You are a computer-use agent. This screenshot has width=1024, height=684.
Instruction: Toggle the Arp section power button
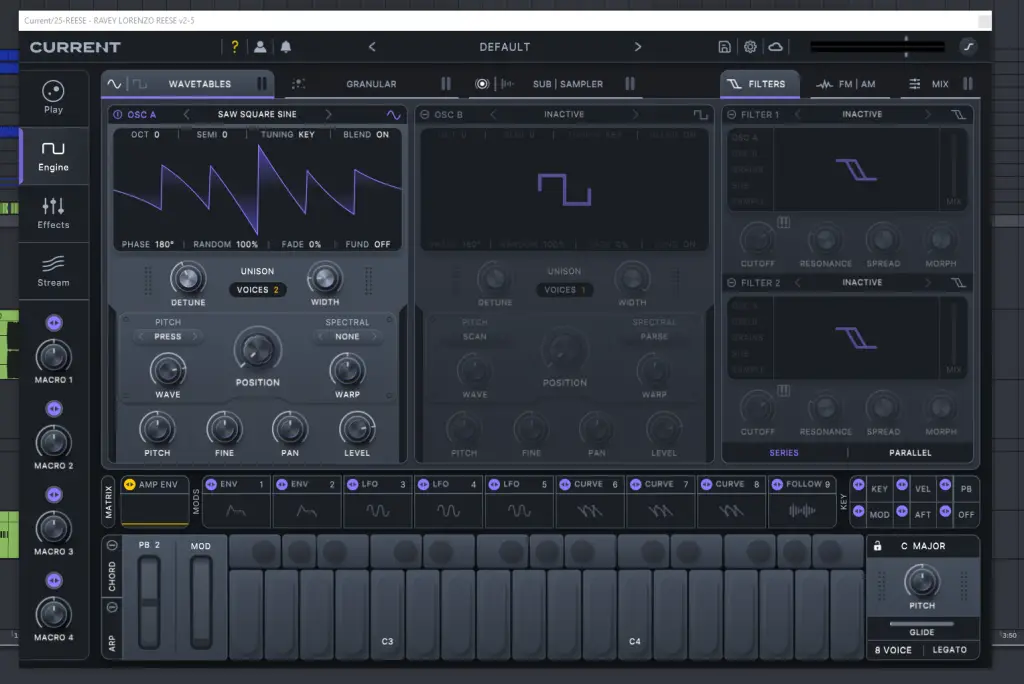112,608
